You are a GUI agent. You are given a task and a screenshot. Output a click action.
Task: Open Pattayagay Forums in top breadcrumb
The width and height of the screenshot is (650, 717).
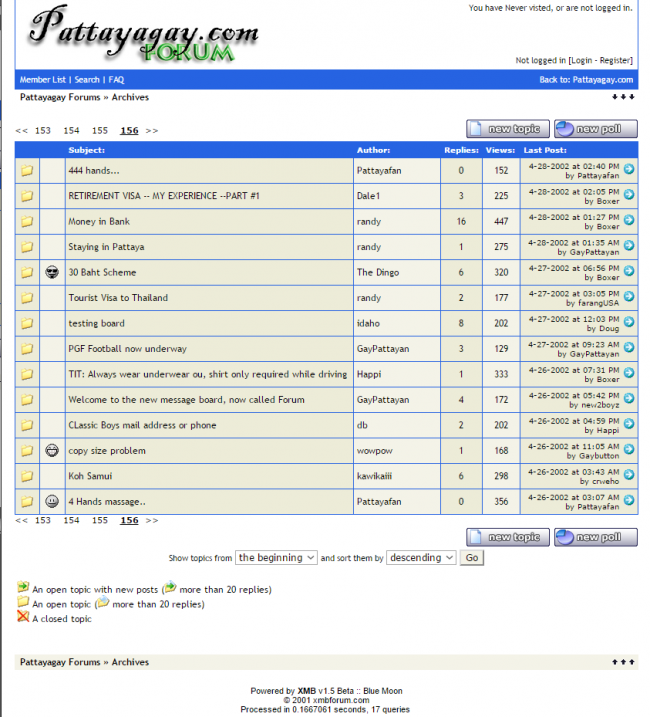pos(60,97)
